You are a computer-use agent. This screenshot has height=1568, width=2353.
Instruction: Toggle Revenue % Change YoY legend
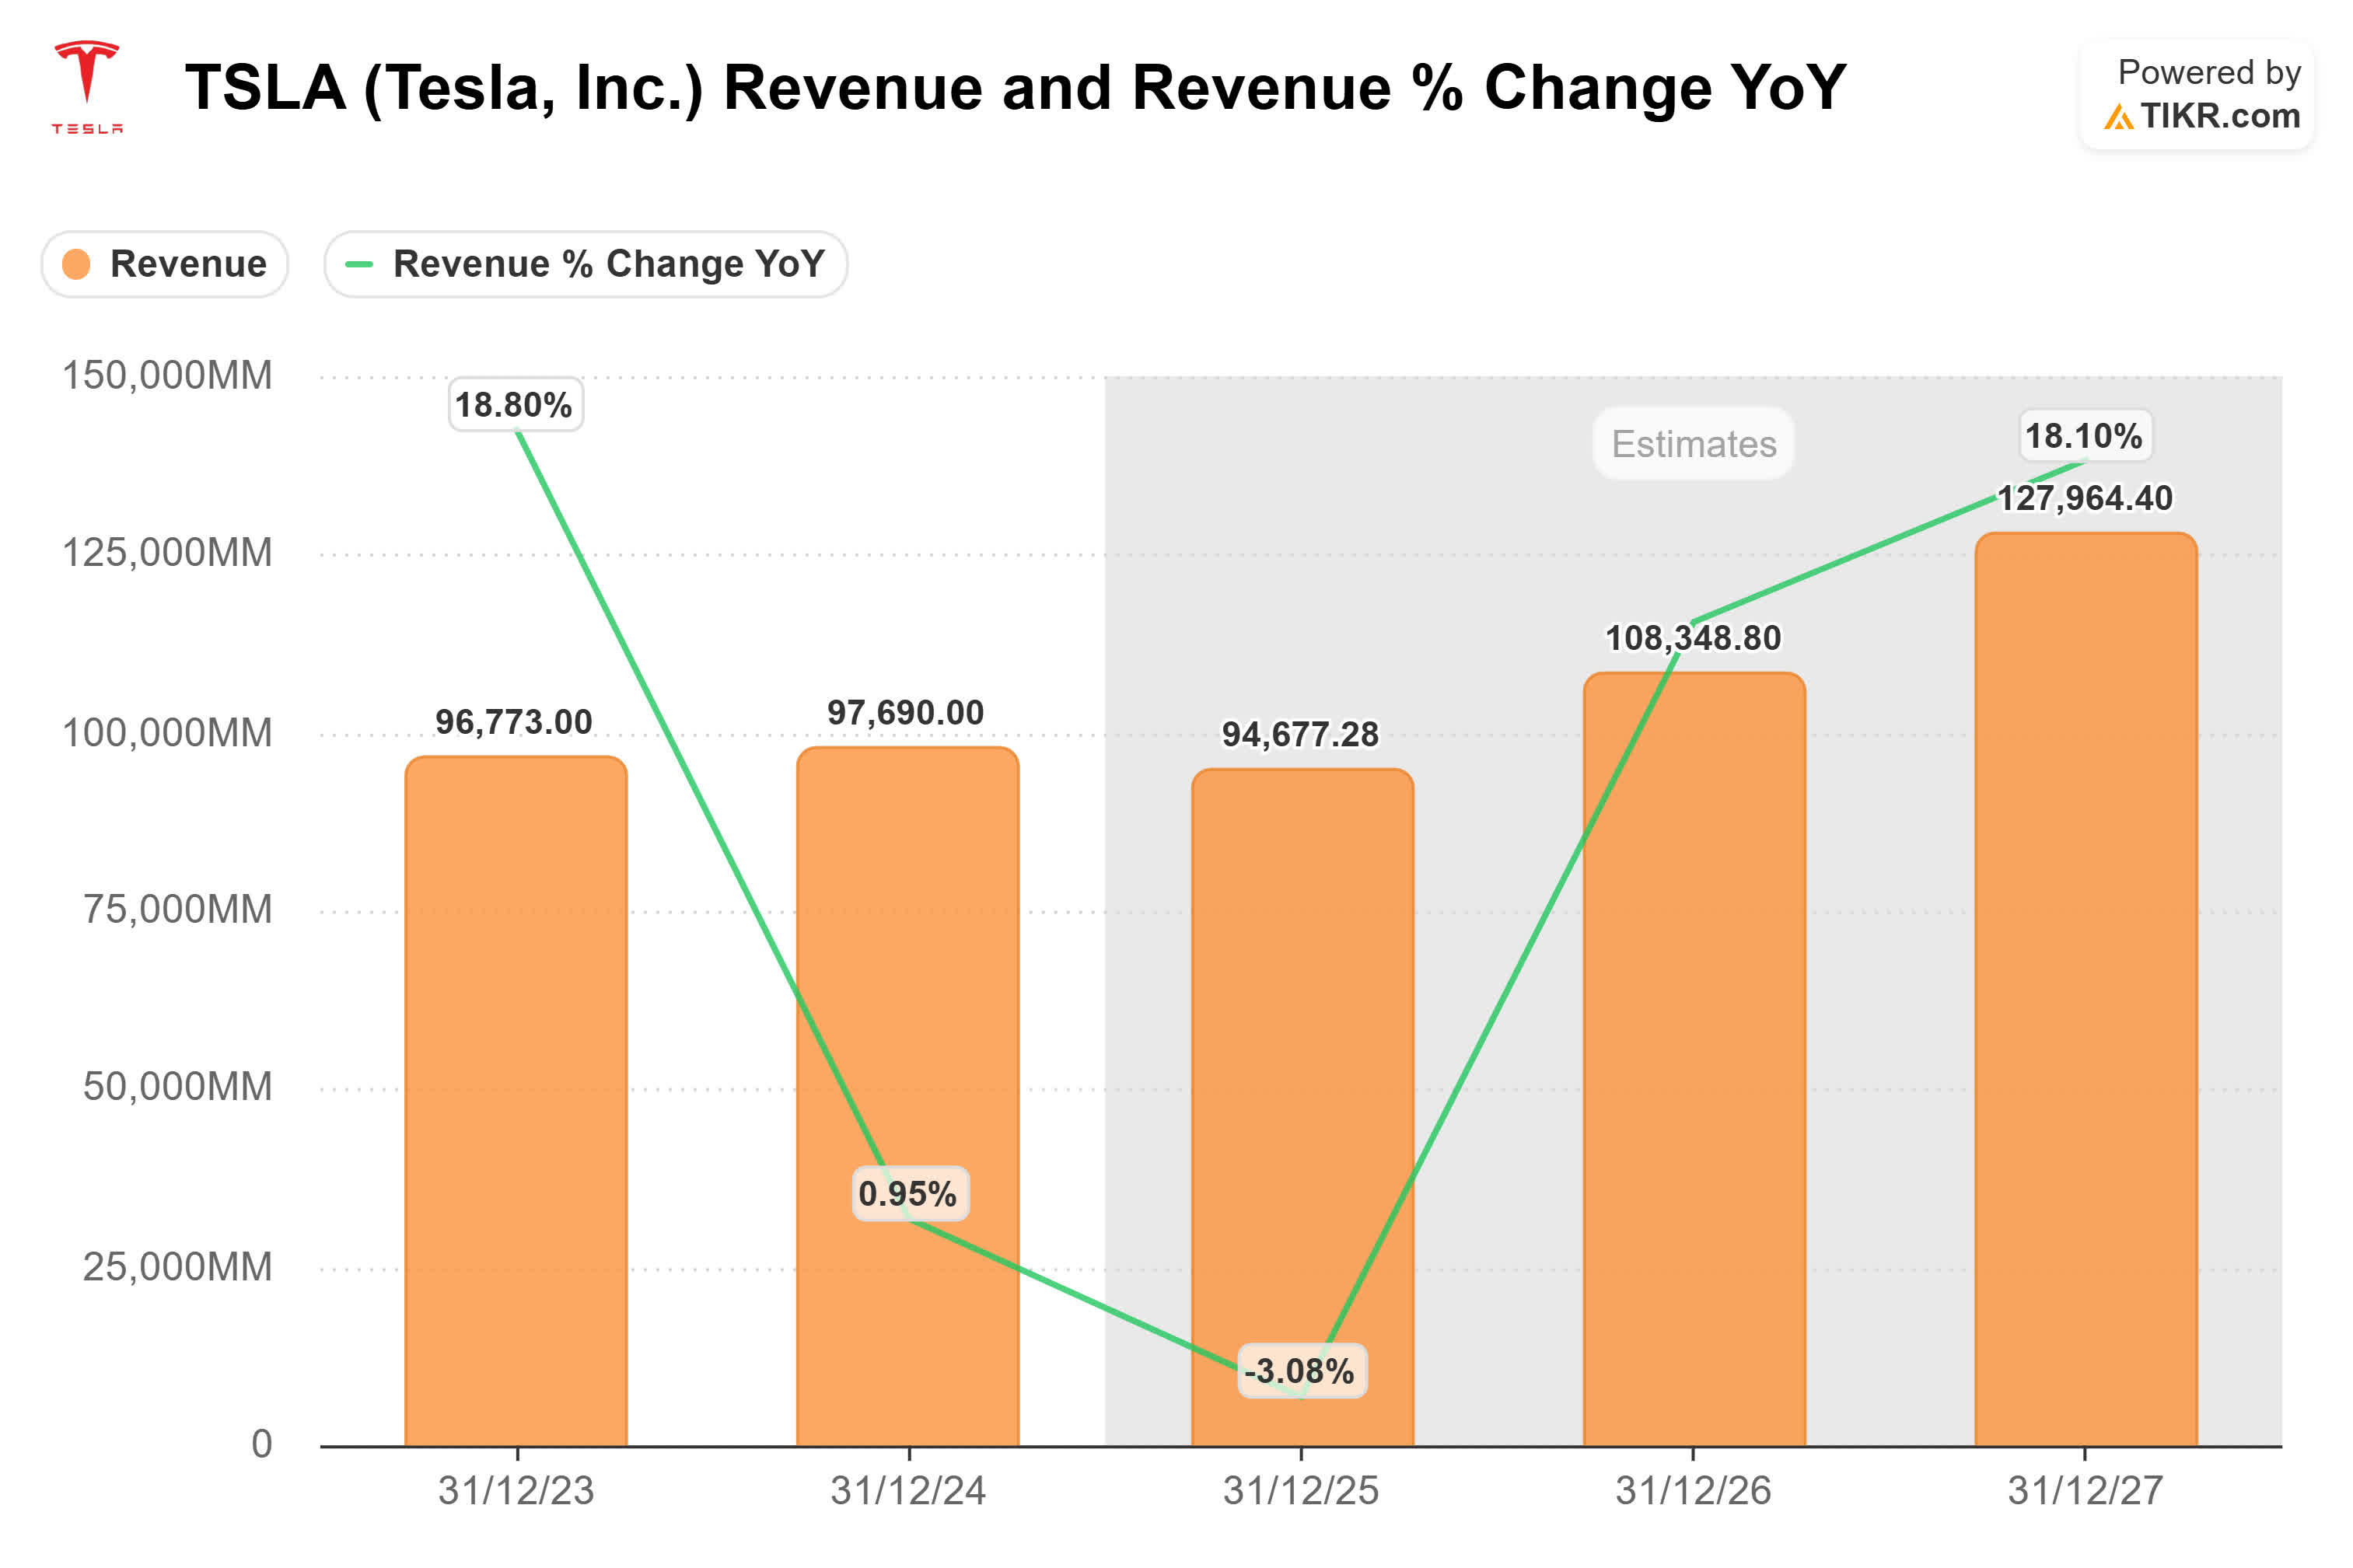click(607, 264)
